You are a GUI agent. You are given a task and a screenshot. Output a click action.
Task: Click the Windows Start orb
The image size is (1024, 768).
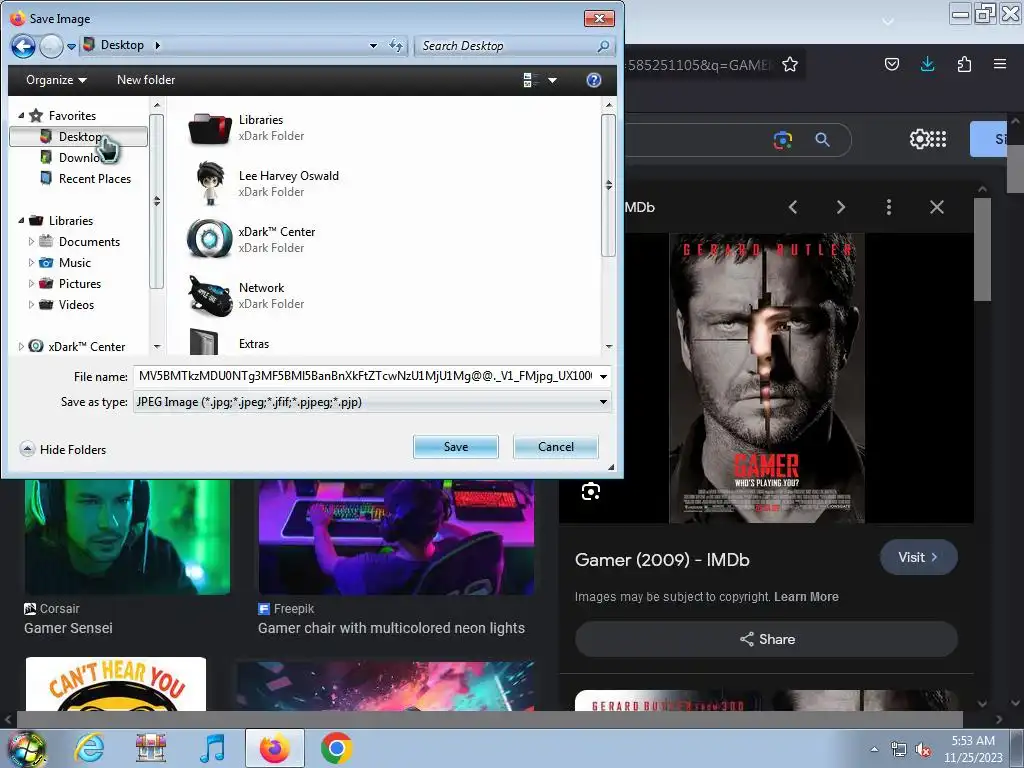[27, 748]
